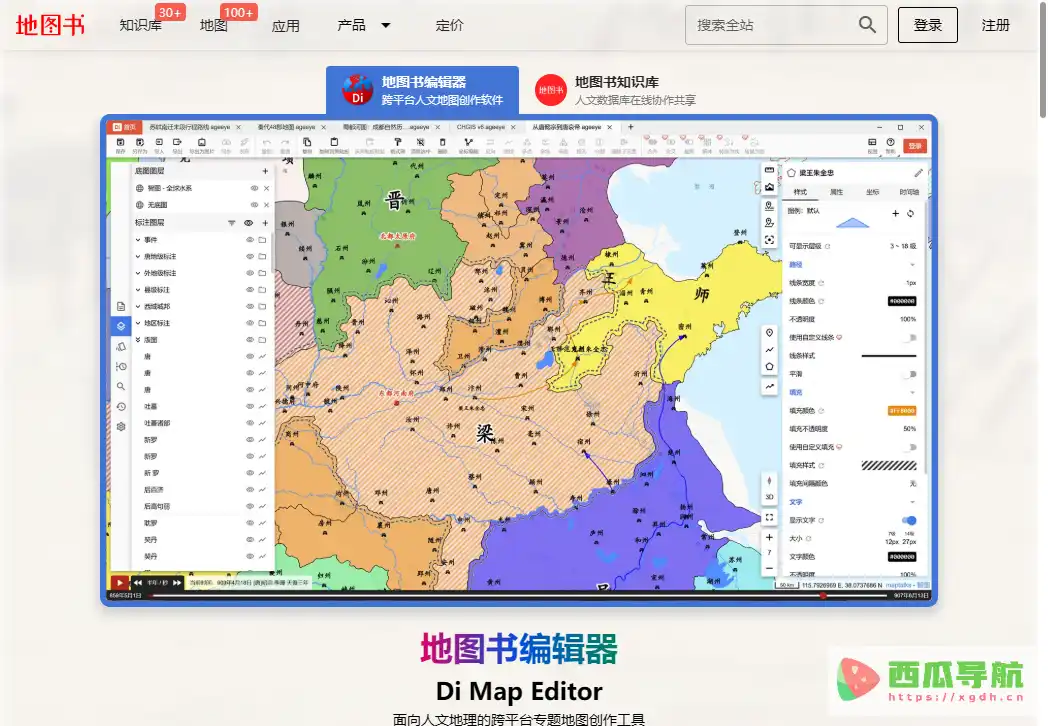Click the filter icon in the annotation layers header
The image size is (1048, 726).
click(231, 223)
